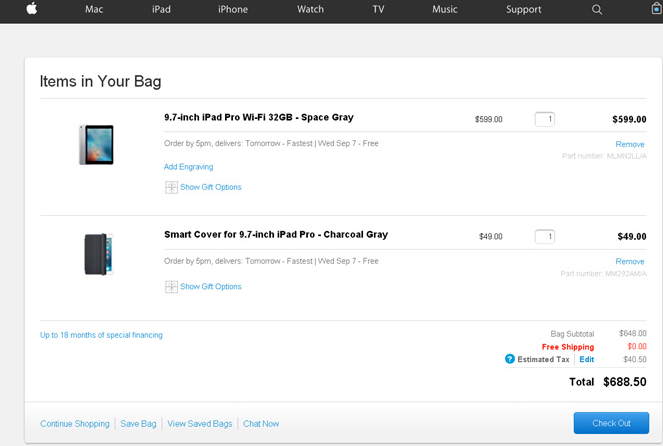Click Continue Shopping link
The width and height of the screenshot is (663, 446).
click(74, 424)
